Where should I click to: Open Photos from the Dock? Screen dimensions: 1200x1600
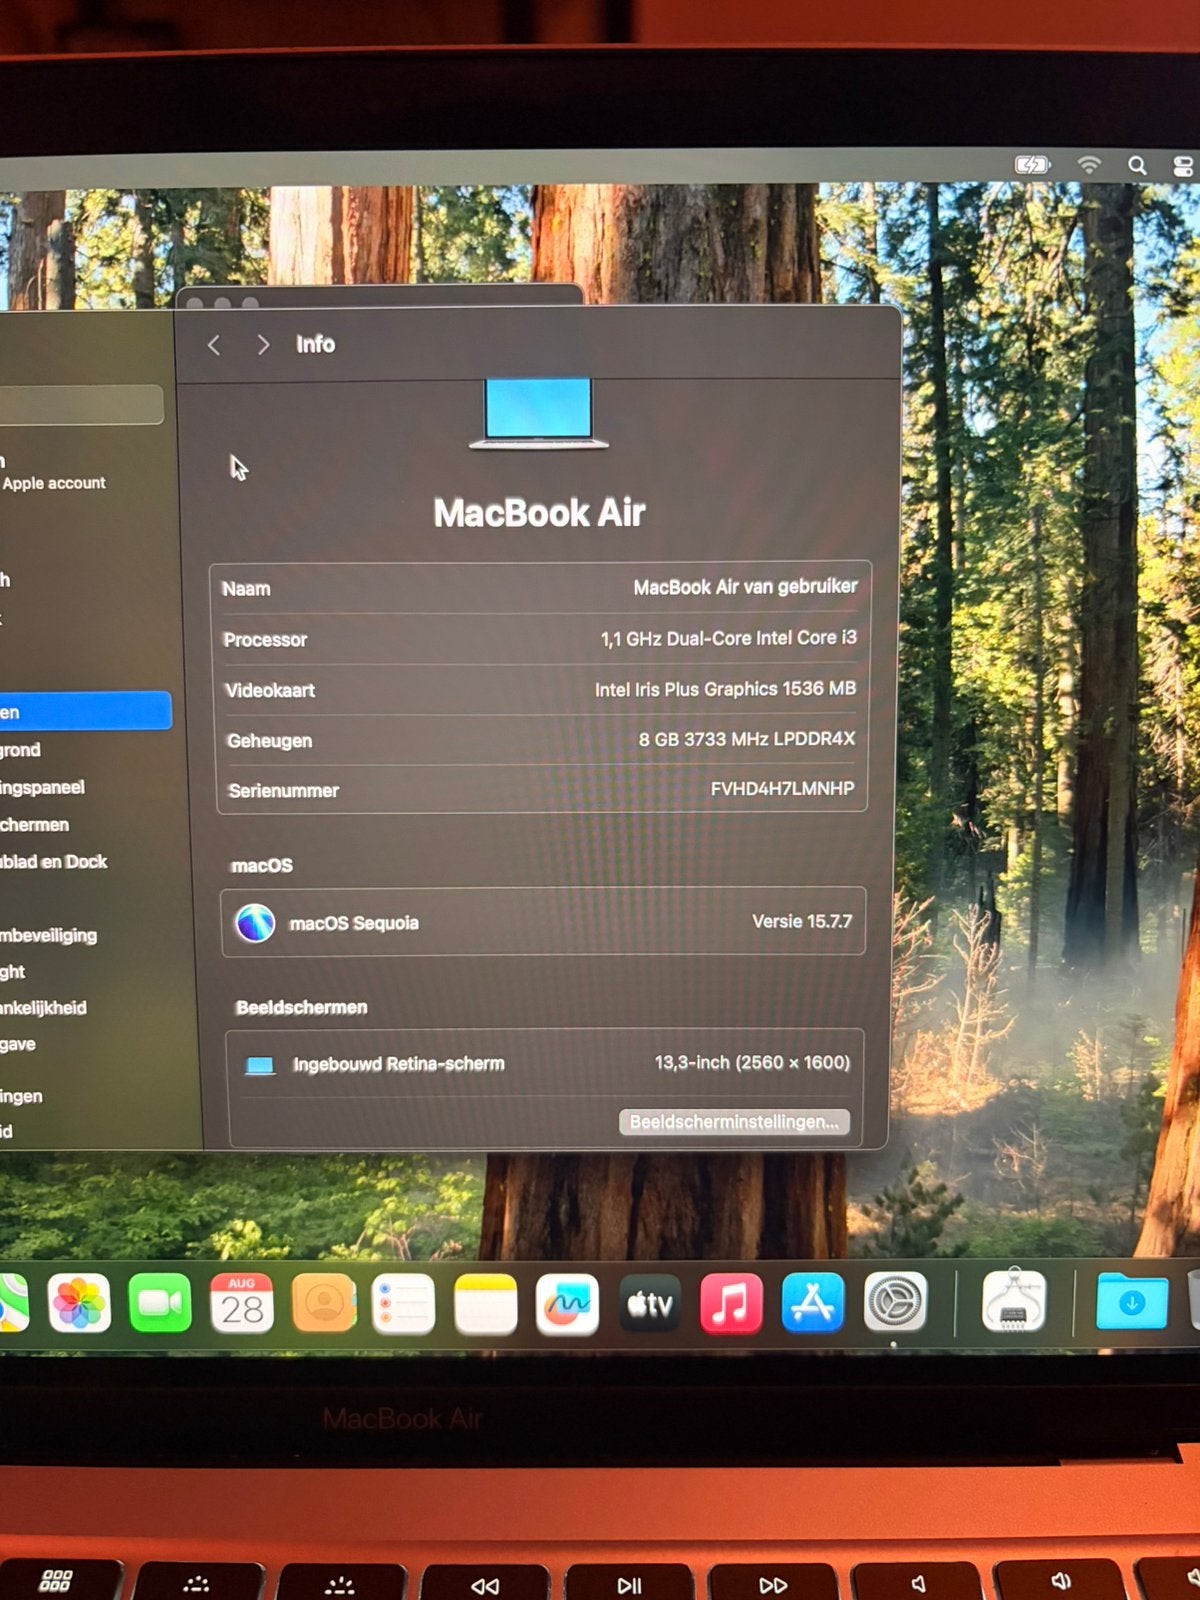click(79, 1304)
